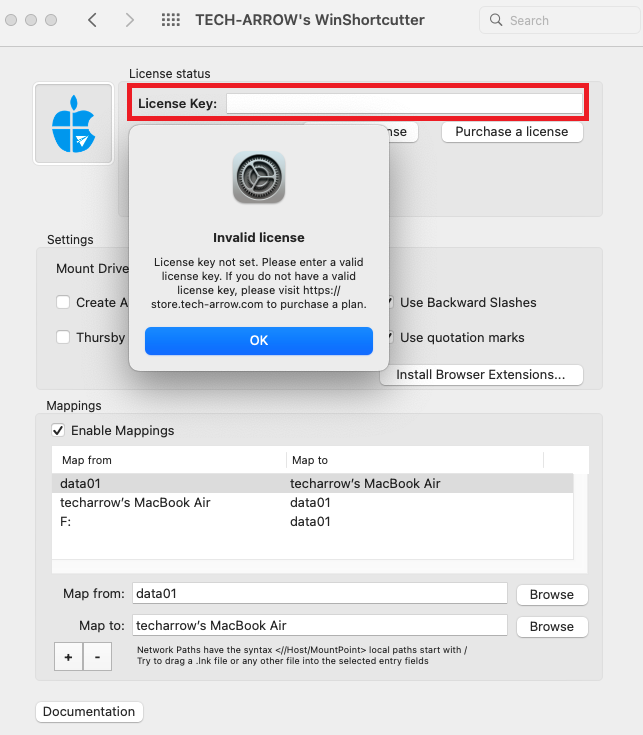Go forward with the right chevron
Viewport: 643px width, 735px height.
pos(130,20)
